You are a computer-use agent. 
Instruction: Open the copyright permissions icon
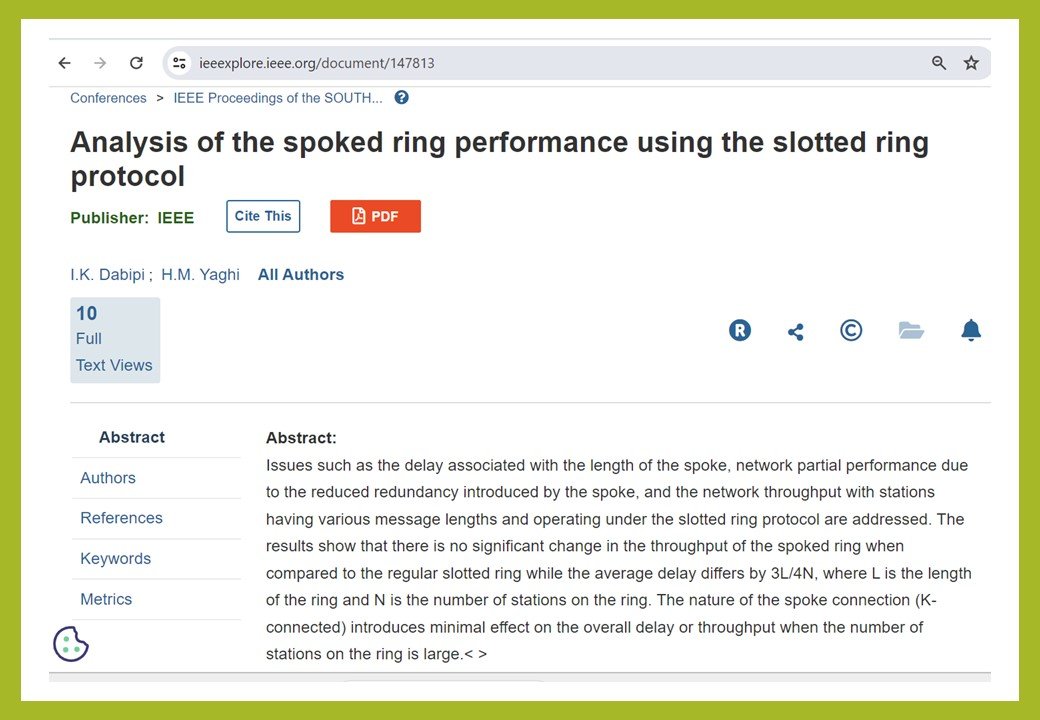click(x=851, y=331)
